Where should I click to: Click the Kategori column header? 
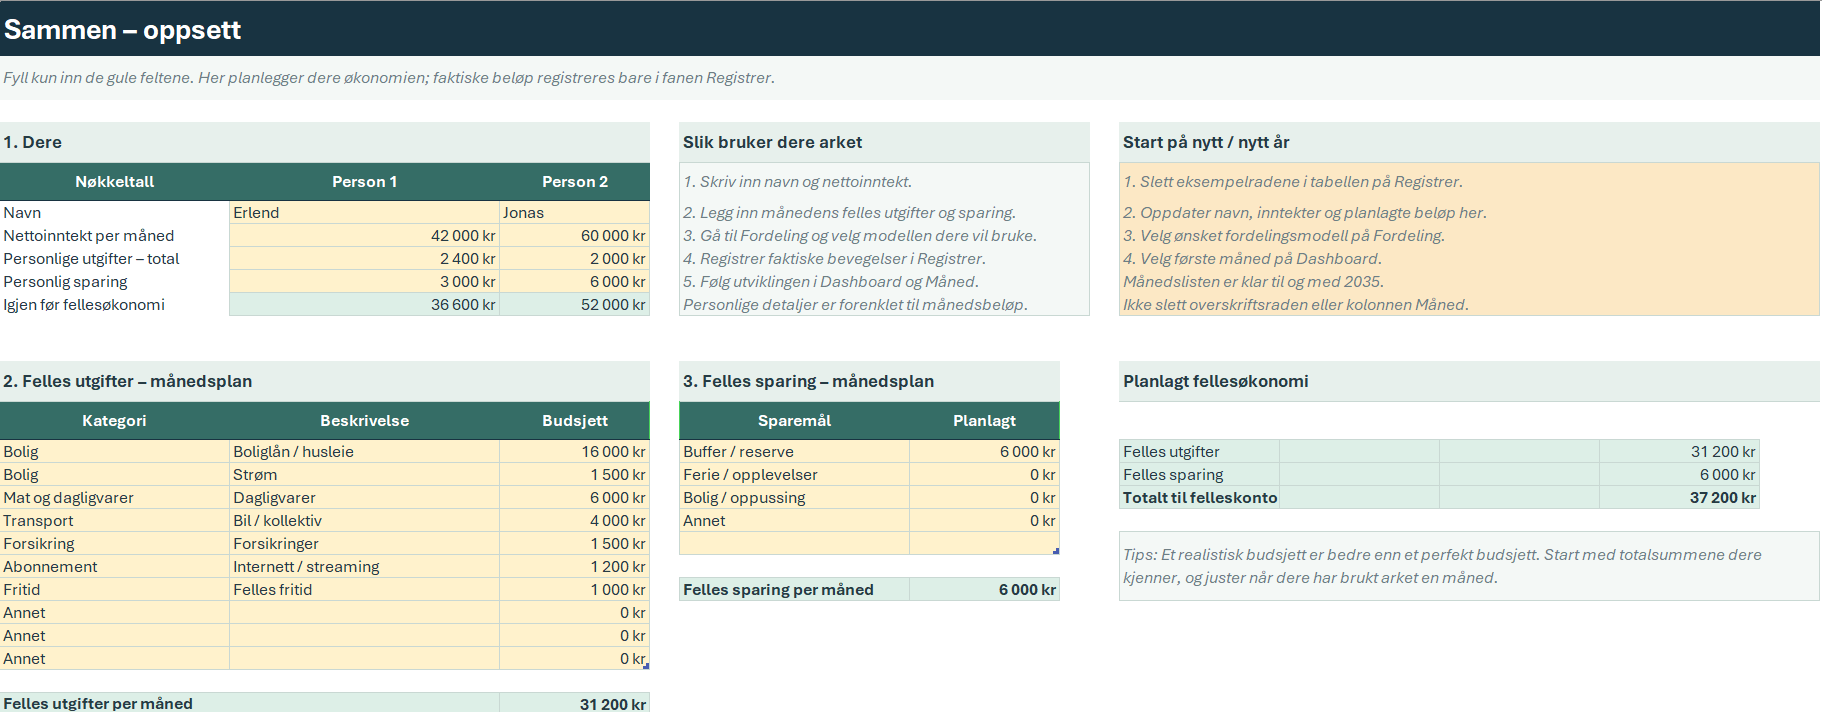114,420
